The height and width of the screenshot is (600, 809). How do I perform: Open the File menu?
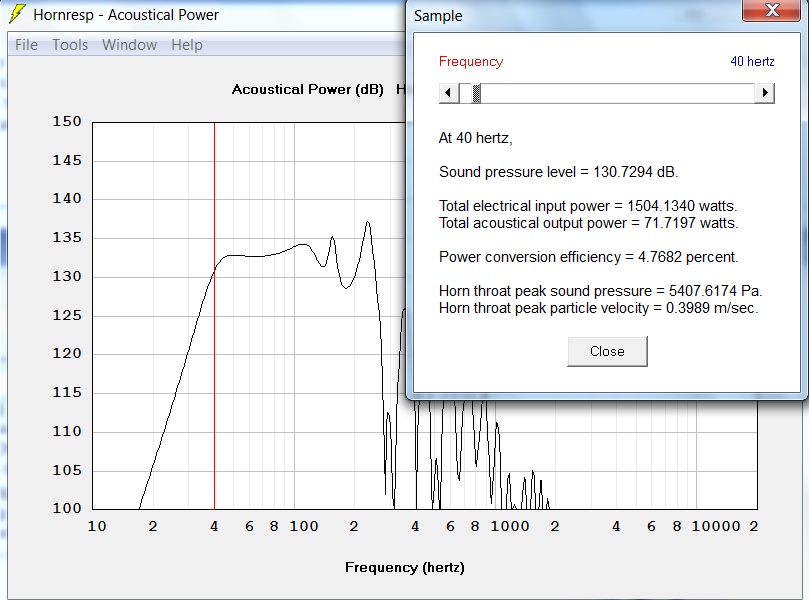[x=26, y=45]
